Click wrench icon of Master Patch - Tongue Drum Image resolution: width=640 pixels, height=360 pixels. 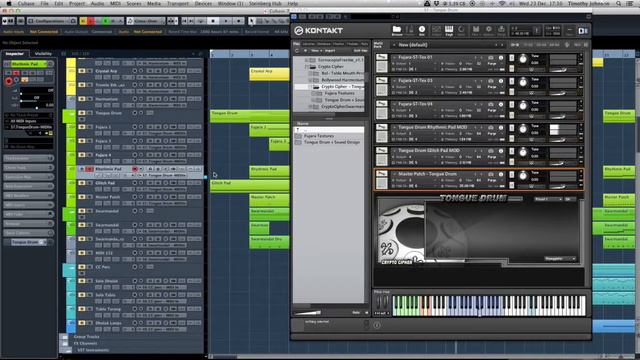pos(382,174)
